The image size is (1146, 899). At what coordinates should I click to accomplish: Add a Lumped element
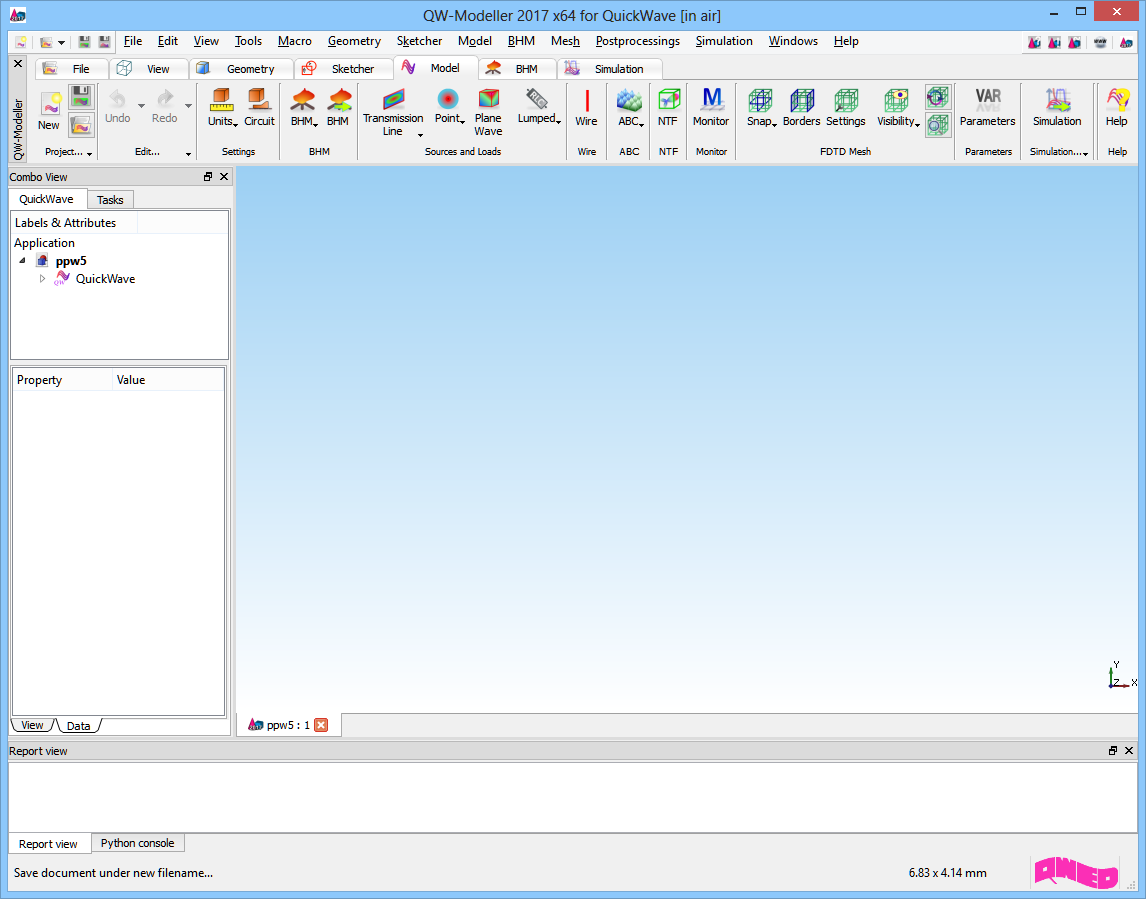(539, 107)
